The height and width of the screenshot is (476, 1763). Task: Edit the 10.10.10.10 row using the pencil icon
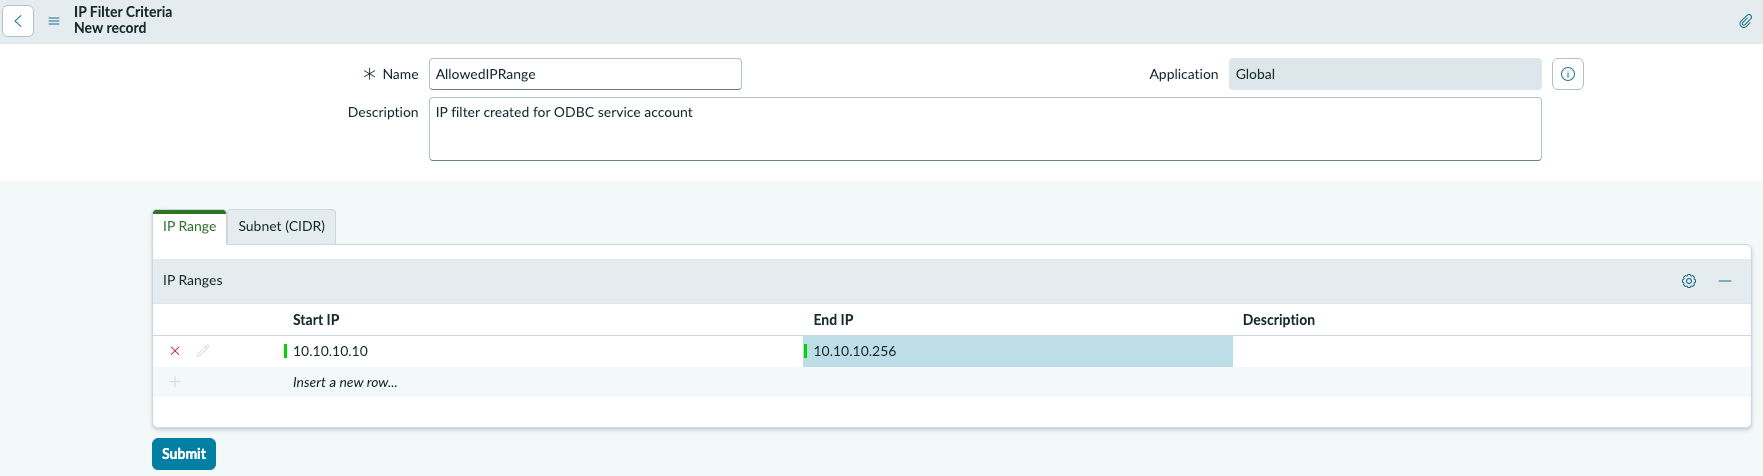203,351
